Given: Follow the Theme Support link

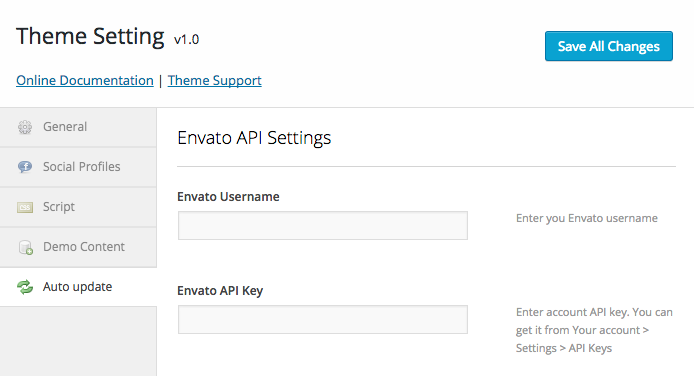Looking at the screenshot, I should pyautogui.click(x=215, y=81).
